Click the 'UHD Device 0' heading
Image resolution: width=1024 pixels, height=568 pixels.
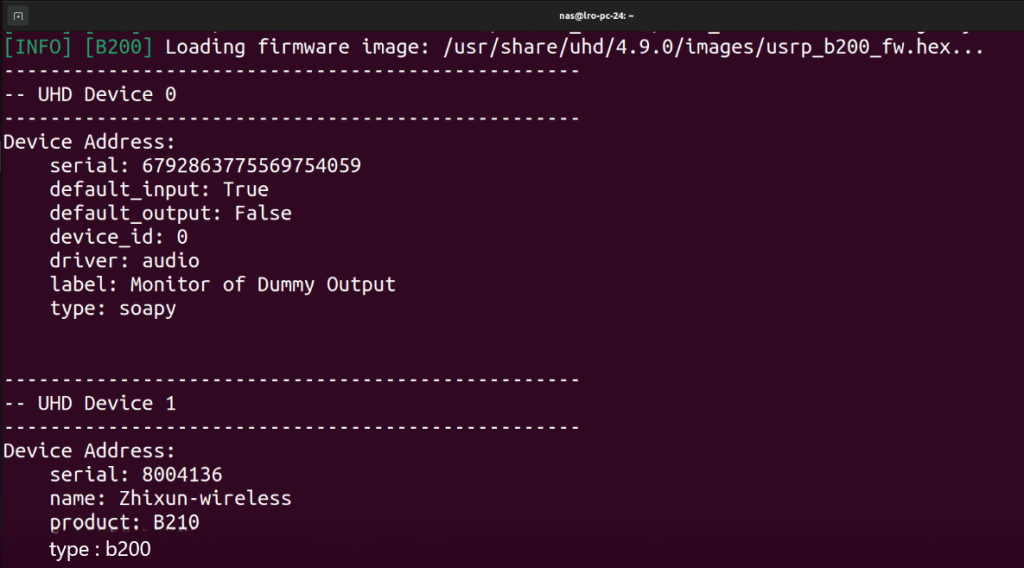click(x=95, y=95)
